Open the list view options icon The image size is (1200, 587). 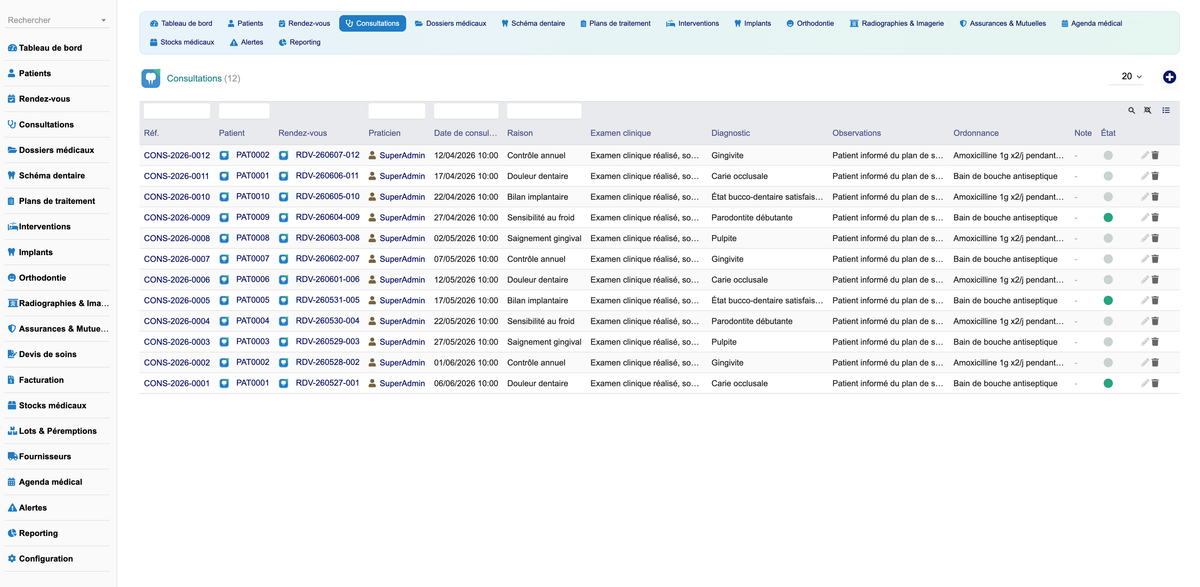[1166, 111]
